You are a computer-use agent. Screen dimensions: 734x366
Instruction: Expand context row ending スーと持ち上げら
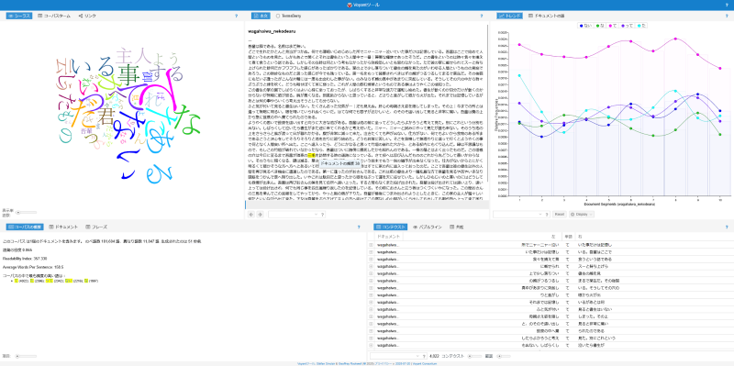tap(371, 265)
